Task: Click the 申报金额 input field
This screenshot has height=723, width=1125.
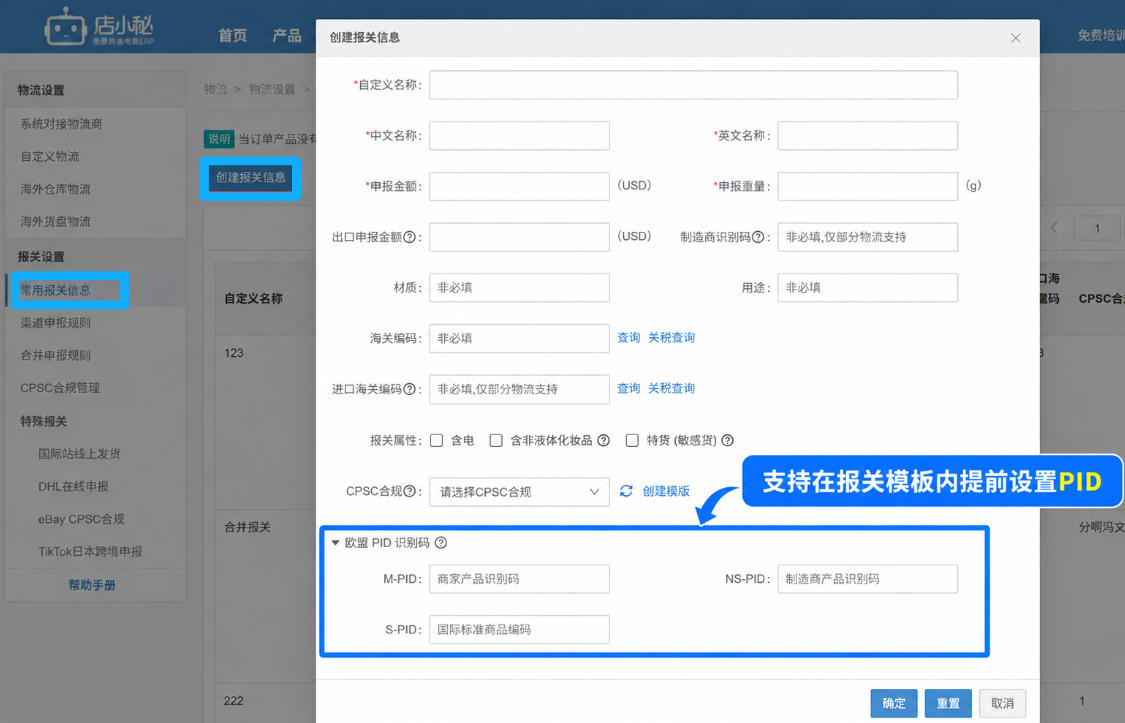Action: [x=519, y=186]
